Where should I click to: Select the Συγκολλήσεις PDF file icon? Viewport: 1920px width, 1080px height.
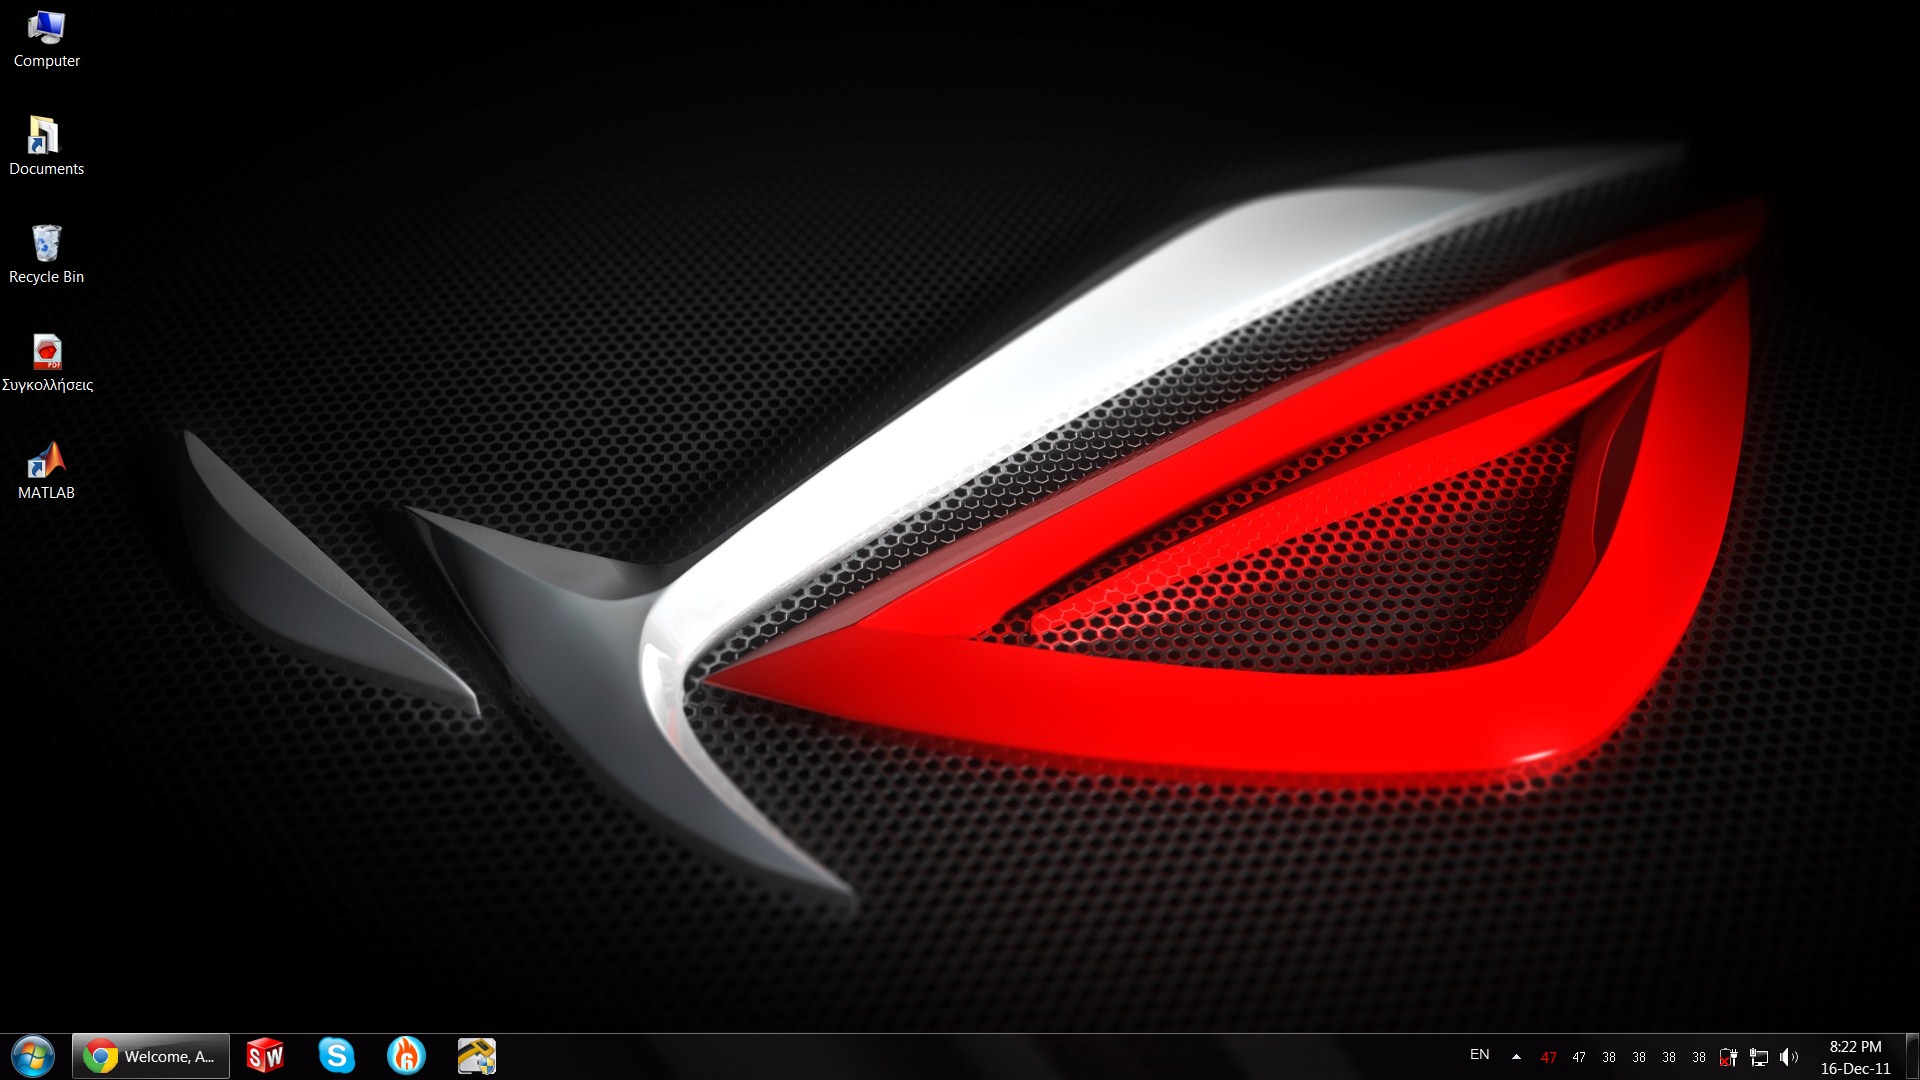click(x=47, y=353)
